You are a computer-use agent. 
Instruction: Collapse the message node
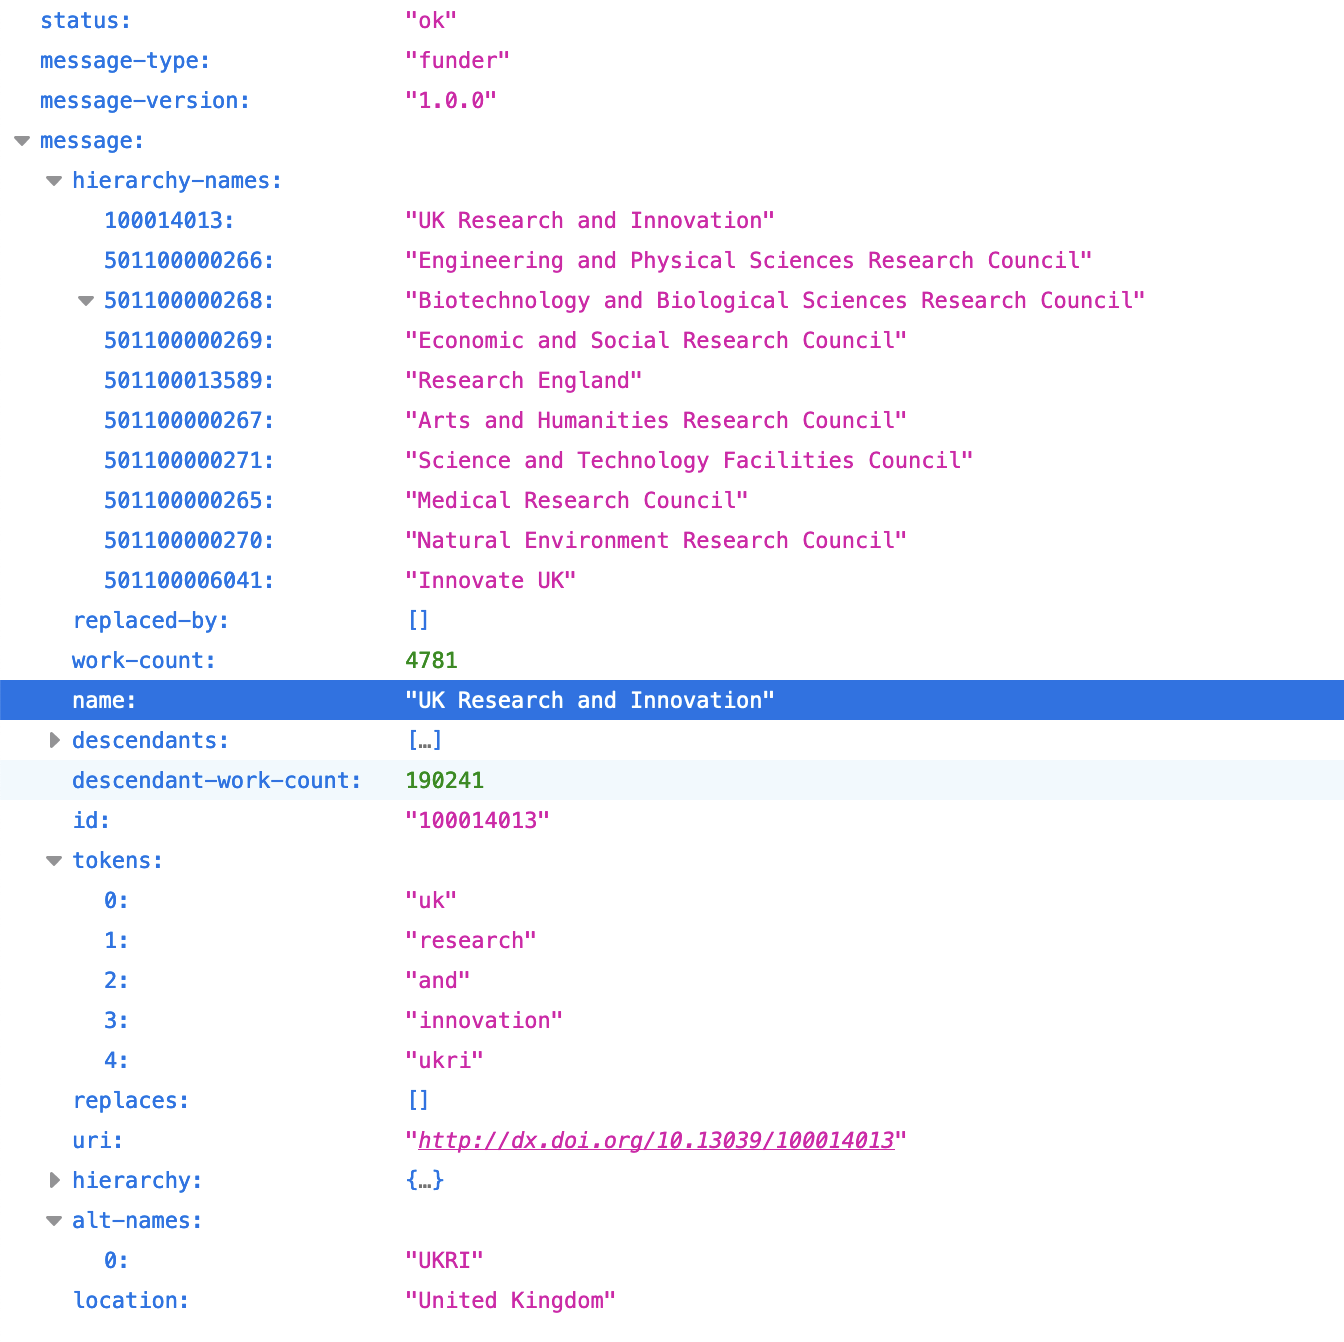pos(22,141)
